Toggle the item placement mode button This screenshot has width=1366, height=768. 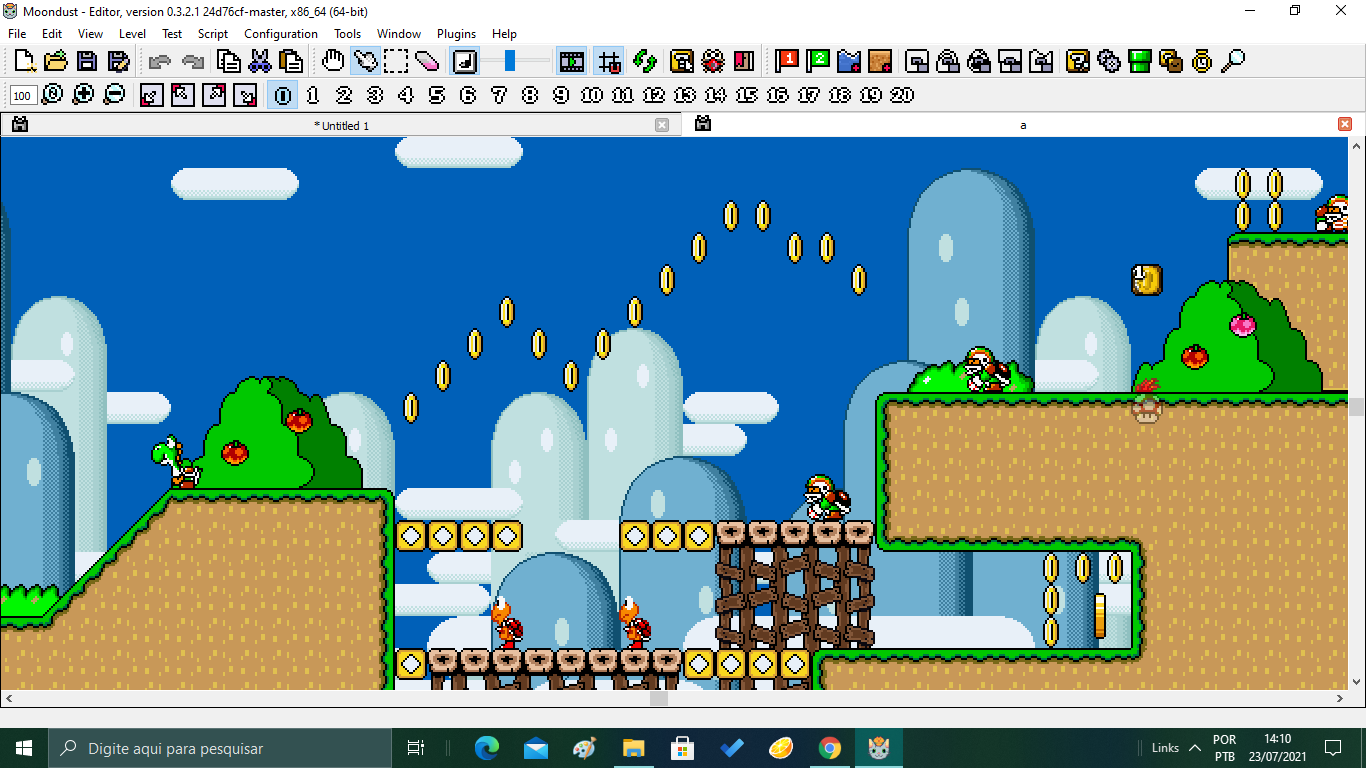(x=465, y=61)
